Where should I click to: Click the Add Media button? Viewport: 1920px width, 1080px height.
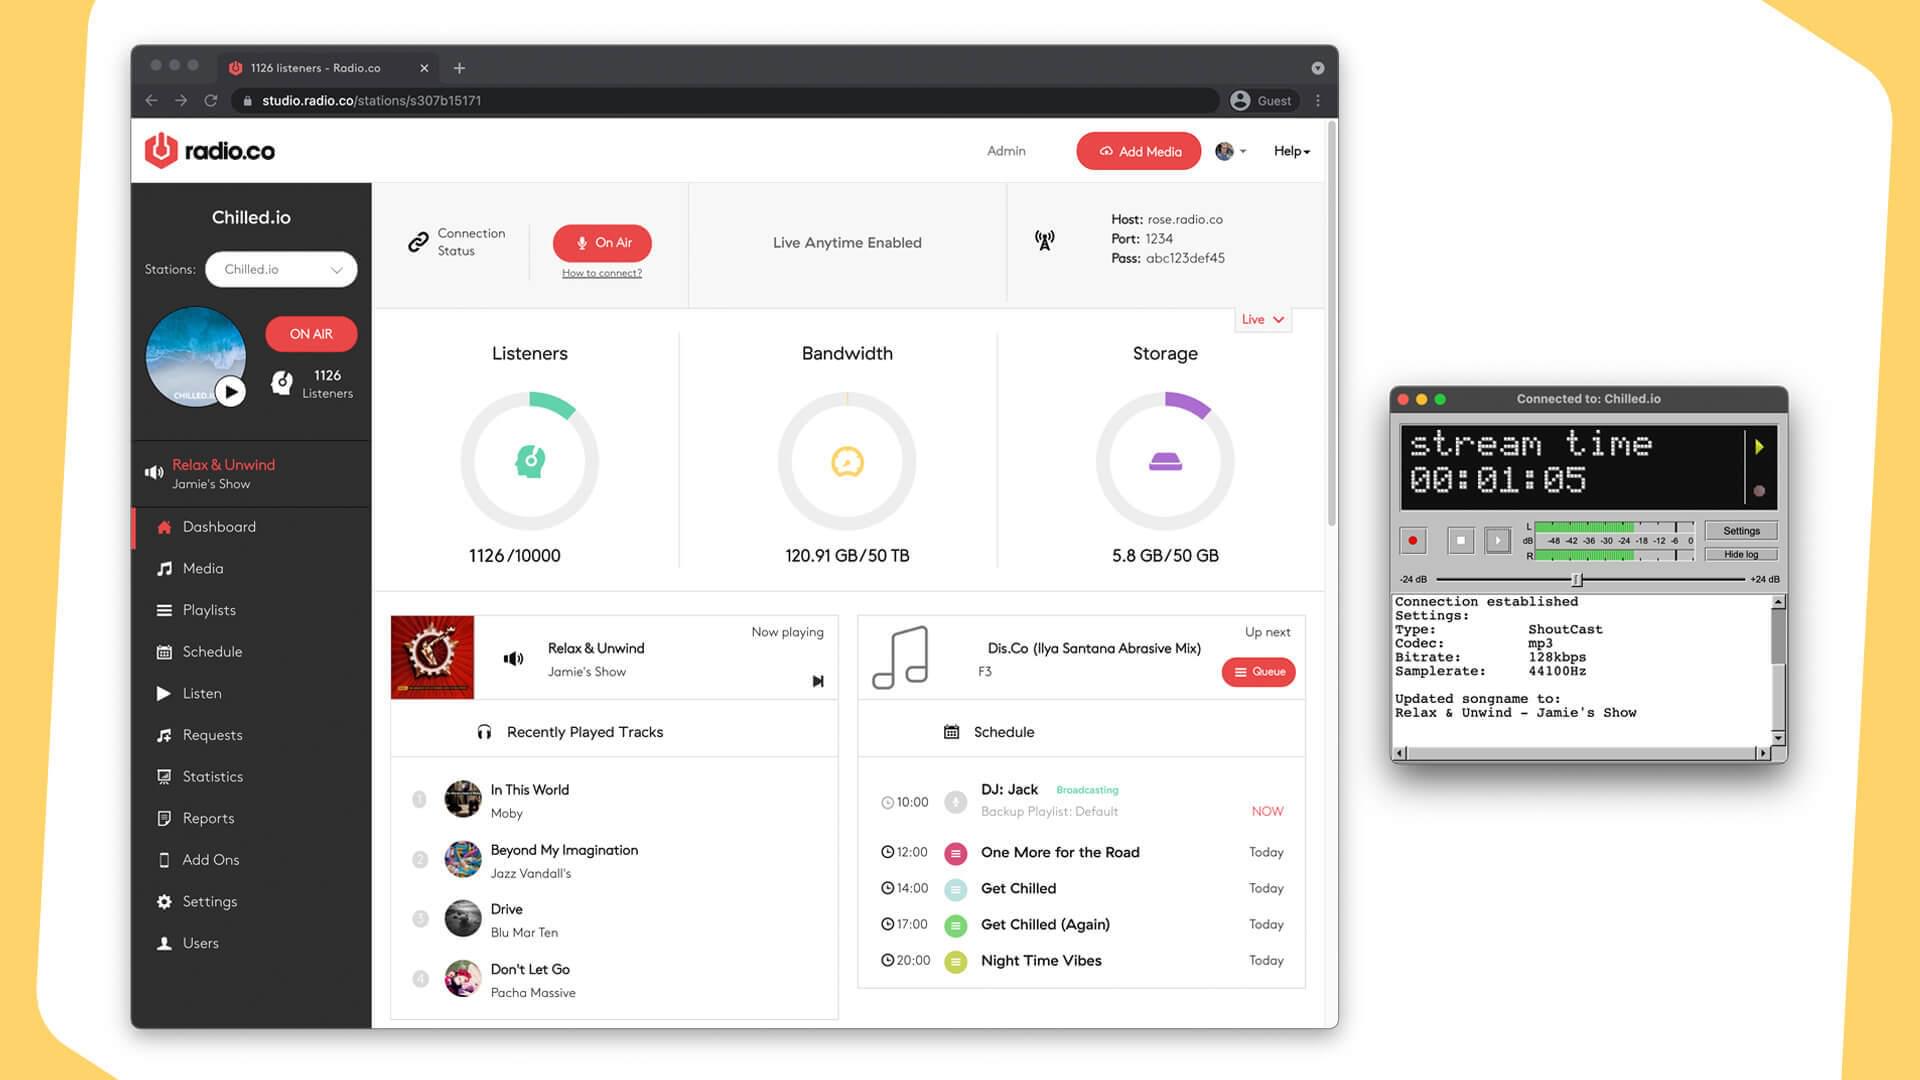pos(1138,150)
